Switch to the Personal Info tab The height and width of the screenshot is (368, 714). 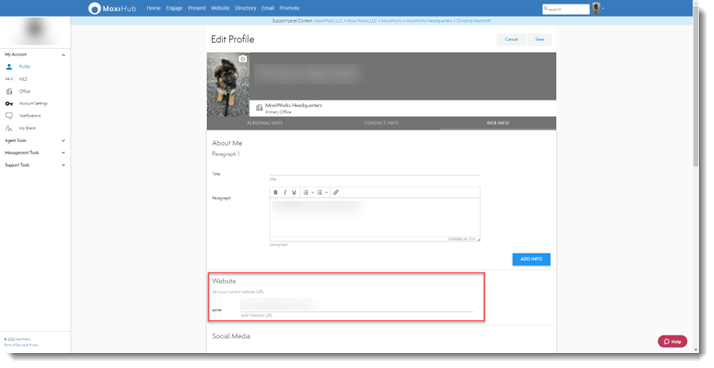[265, 123]
